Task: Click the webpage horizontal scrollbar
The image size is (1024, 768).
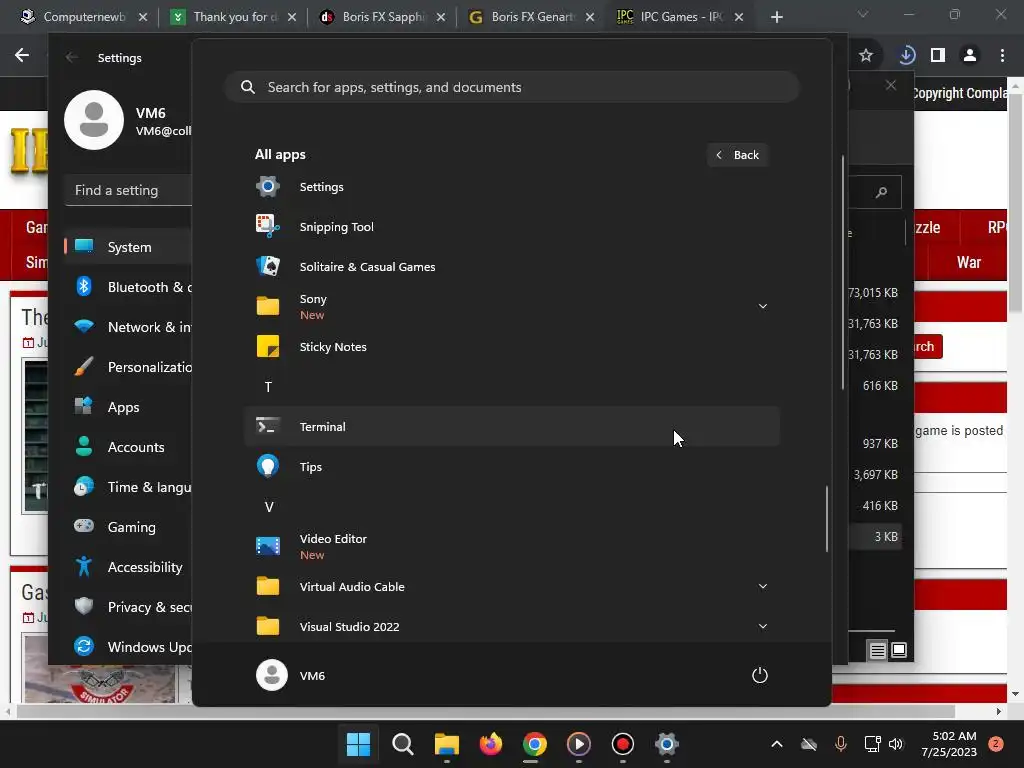Action: pos(486,711)
